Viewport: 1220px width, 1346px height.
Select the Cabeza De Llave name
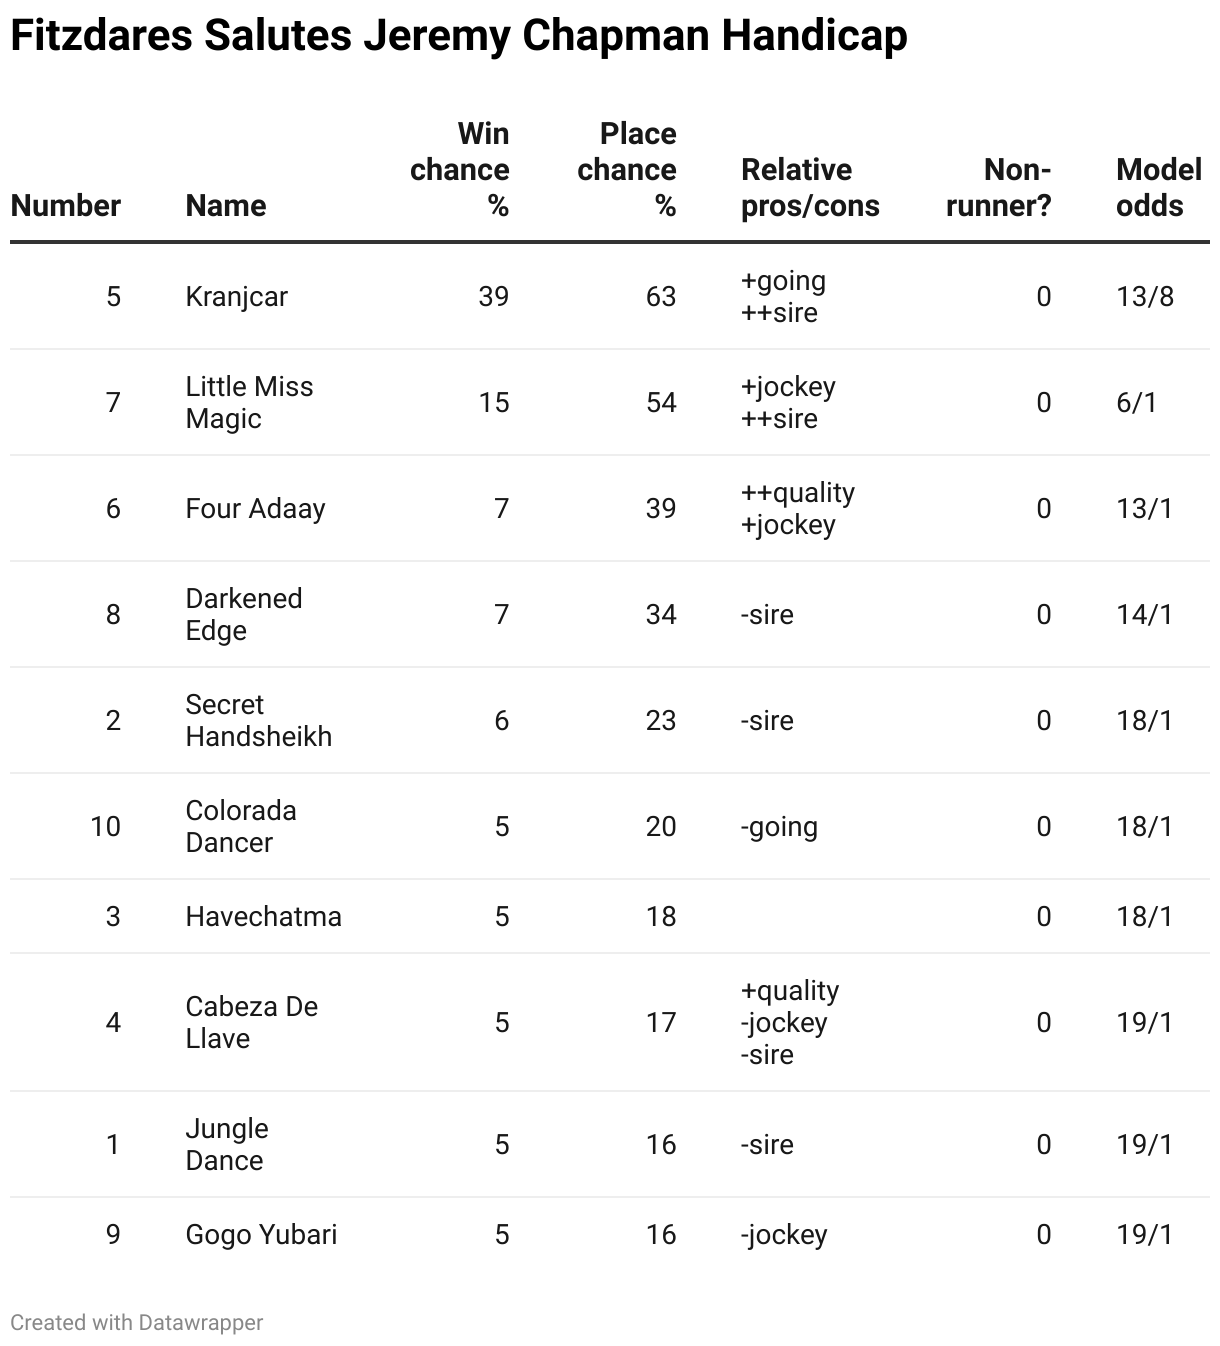click(x=251, y=1023)
